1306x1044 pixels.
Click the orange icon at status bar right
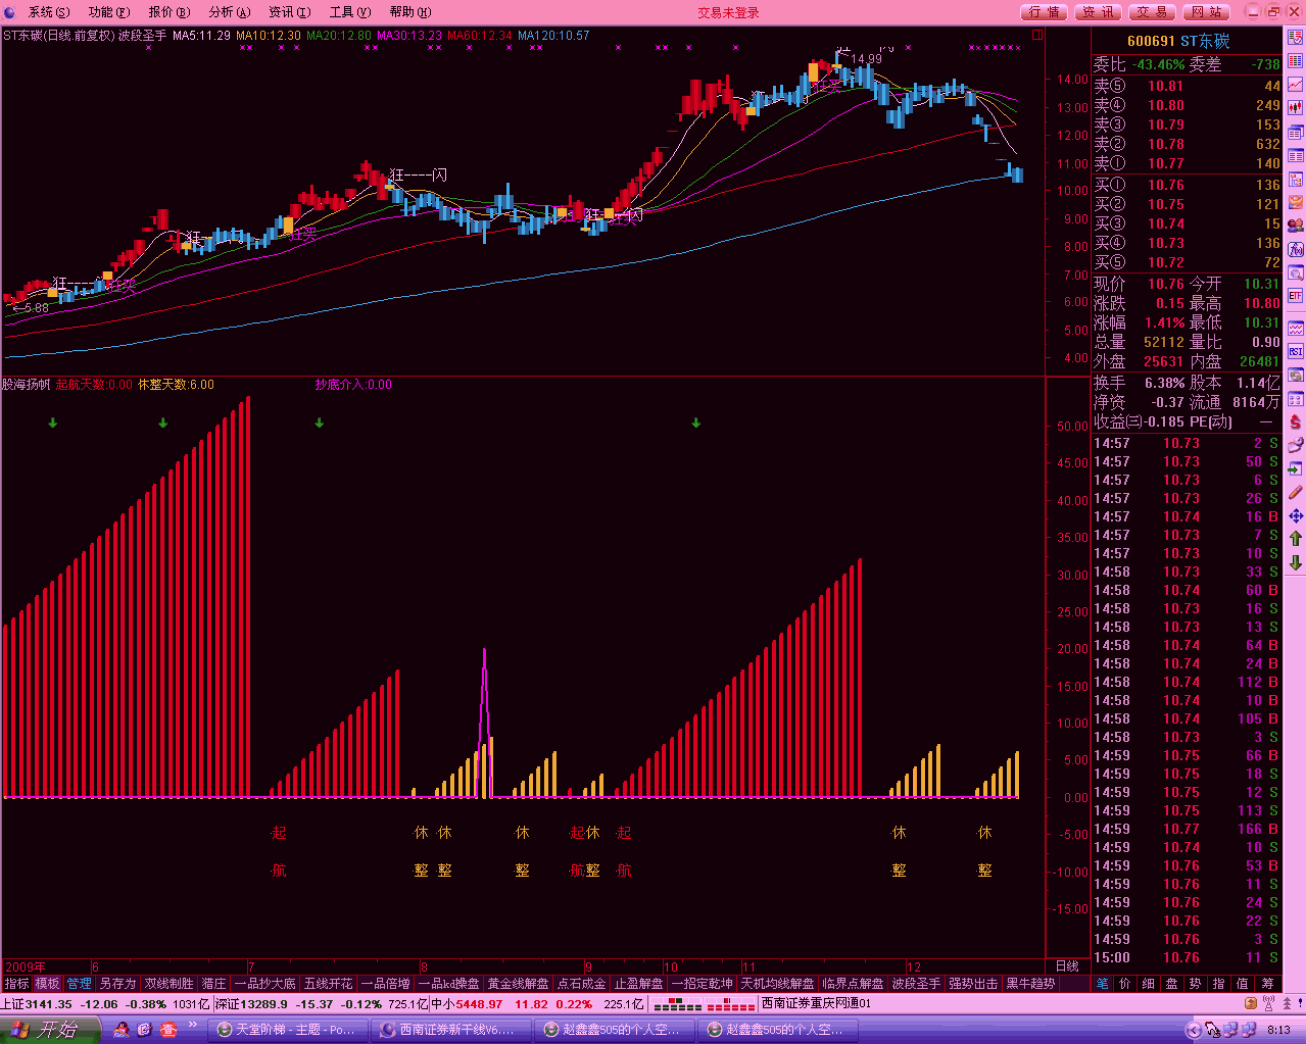1250,1003
